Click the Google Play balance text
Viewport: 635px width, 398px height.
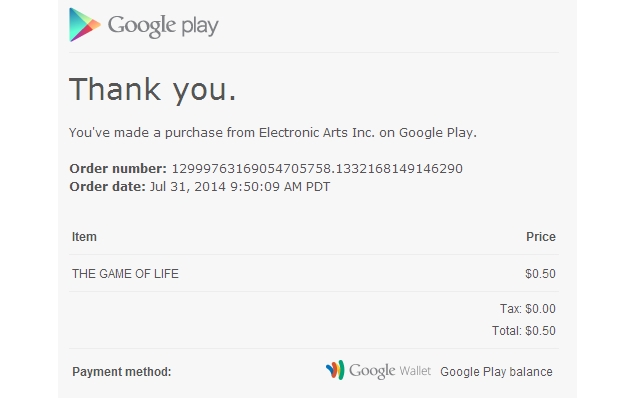pyautogui.click(x=496, y=372)
